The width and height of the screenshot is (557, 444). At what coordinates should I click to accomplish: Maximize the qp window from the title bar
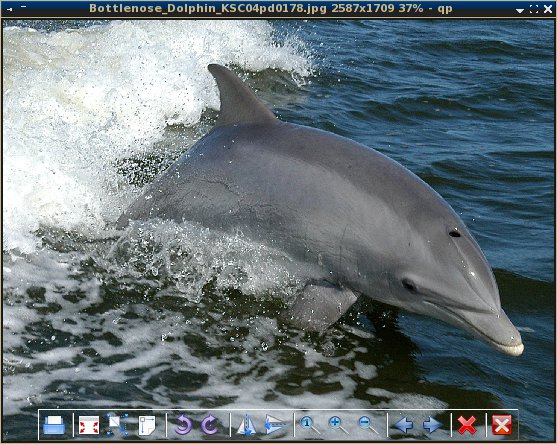point(534,9)
